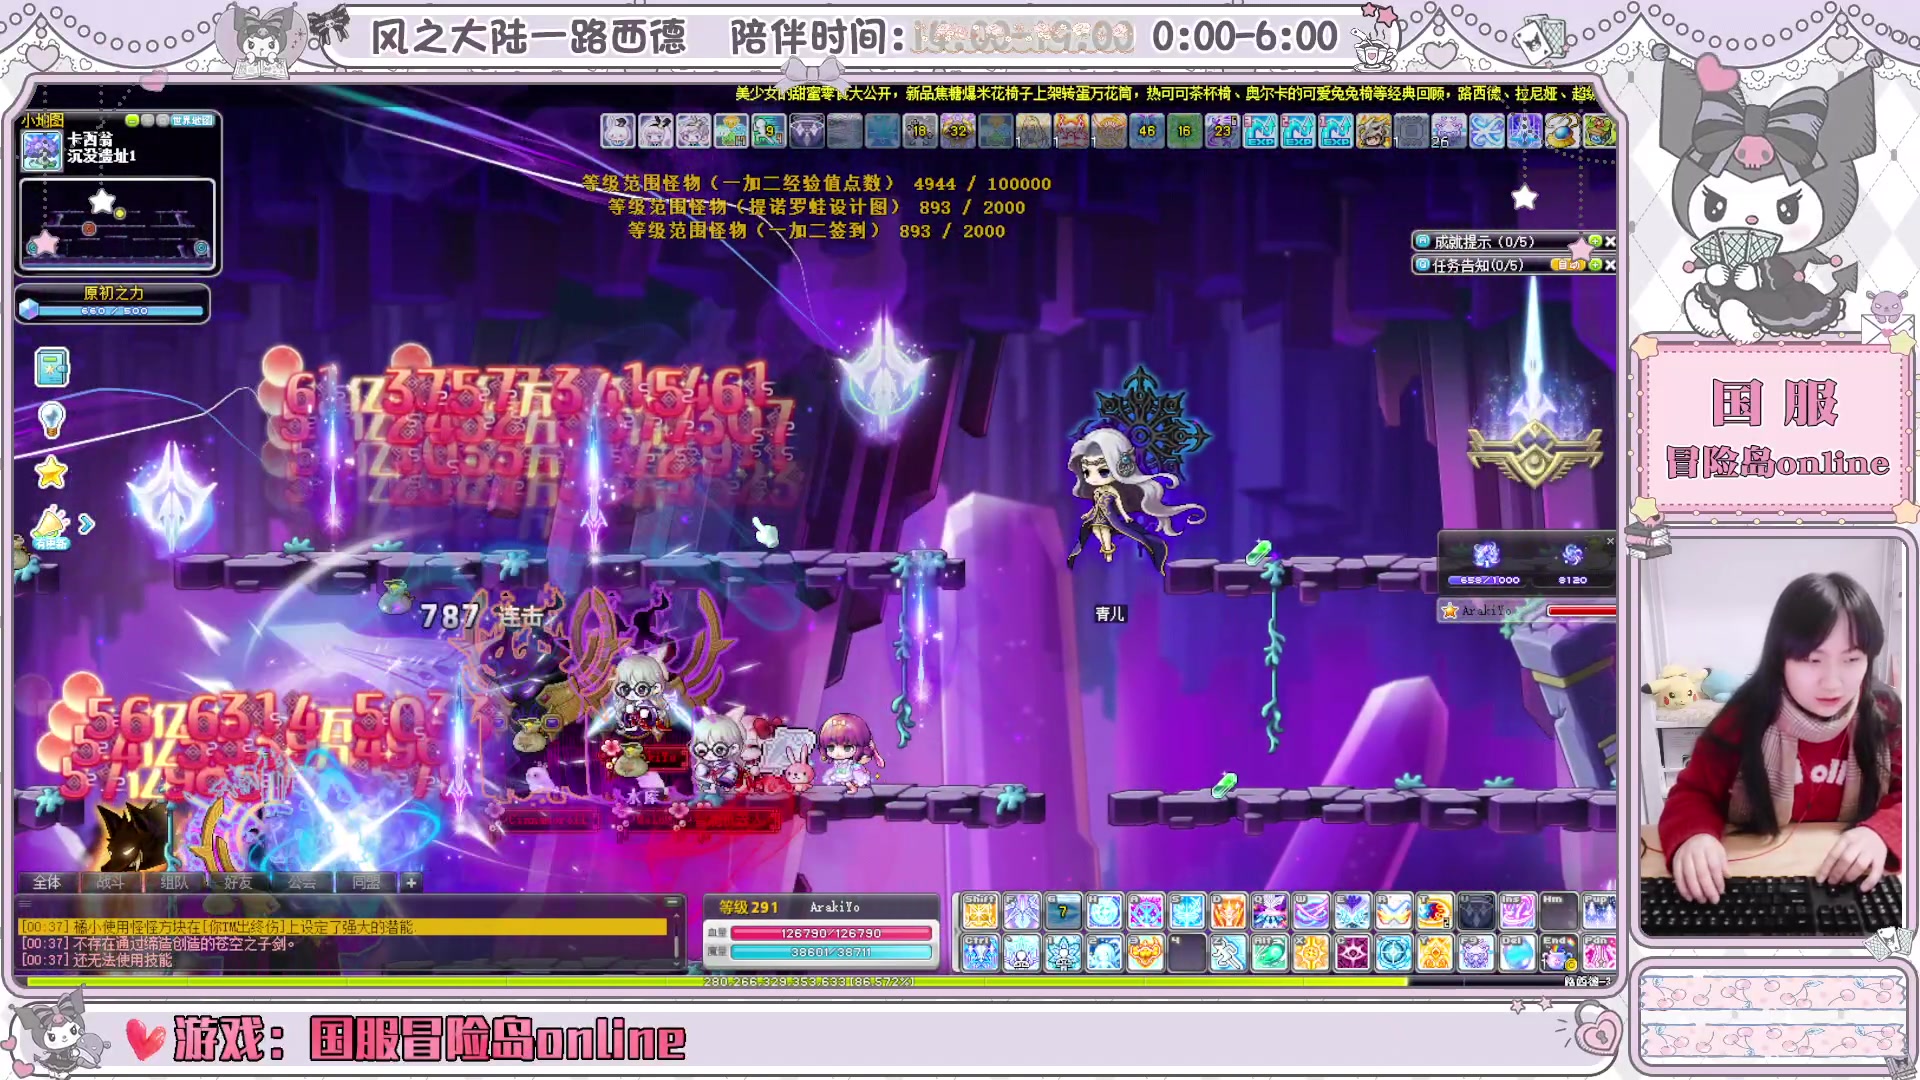Select the 全体 chat tab

(x=47, y=882)
